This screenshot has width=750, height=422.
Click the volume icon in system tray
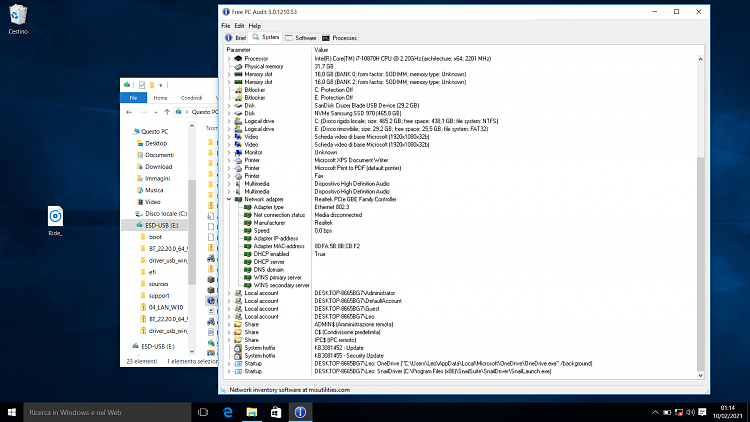pos(690,412)
